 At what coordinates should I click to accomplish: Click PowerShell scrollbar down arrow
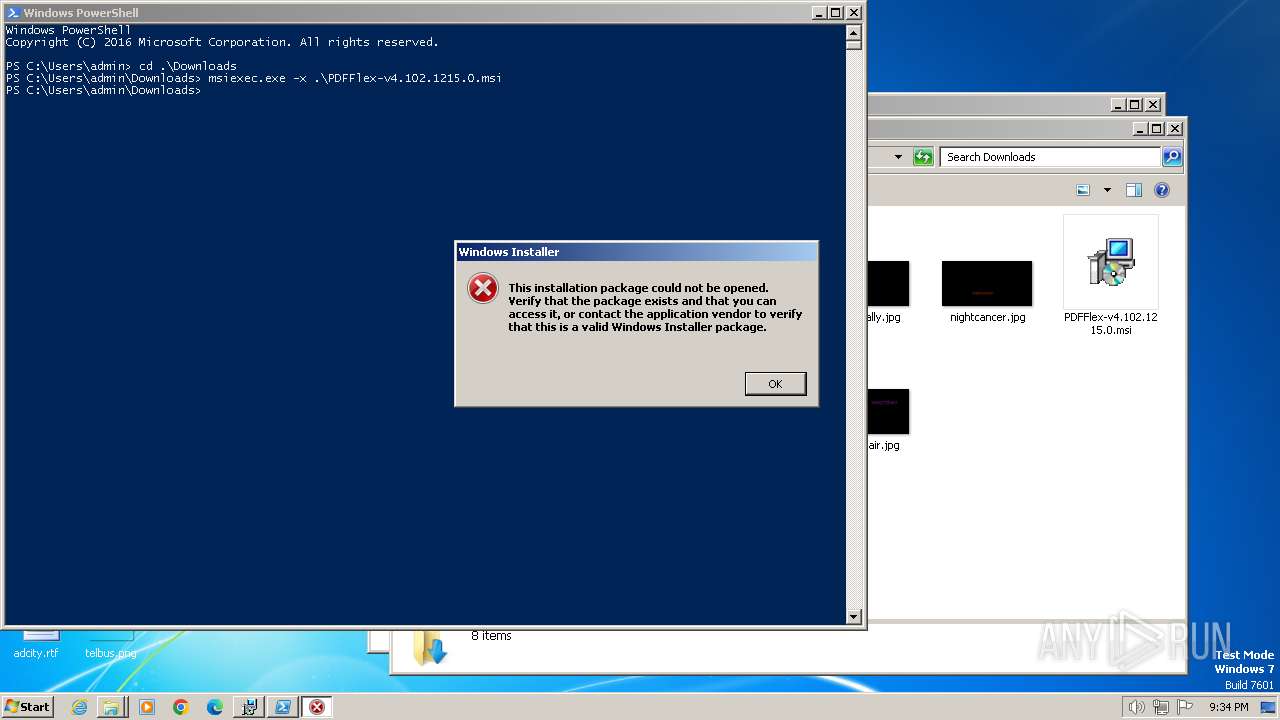click(x=853, y=617)
